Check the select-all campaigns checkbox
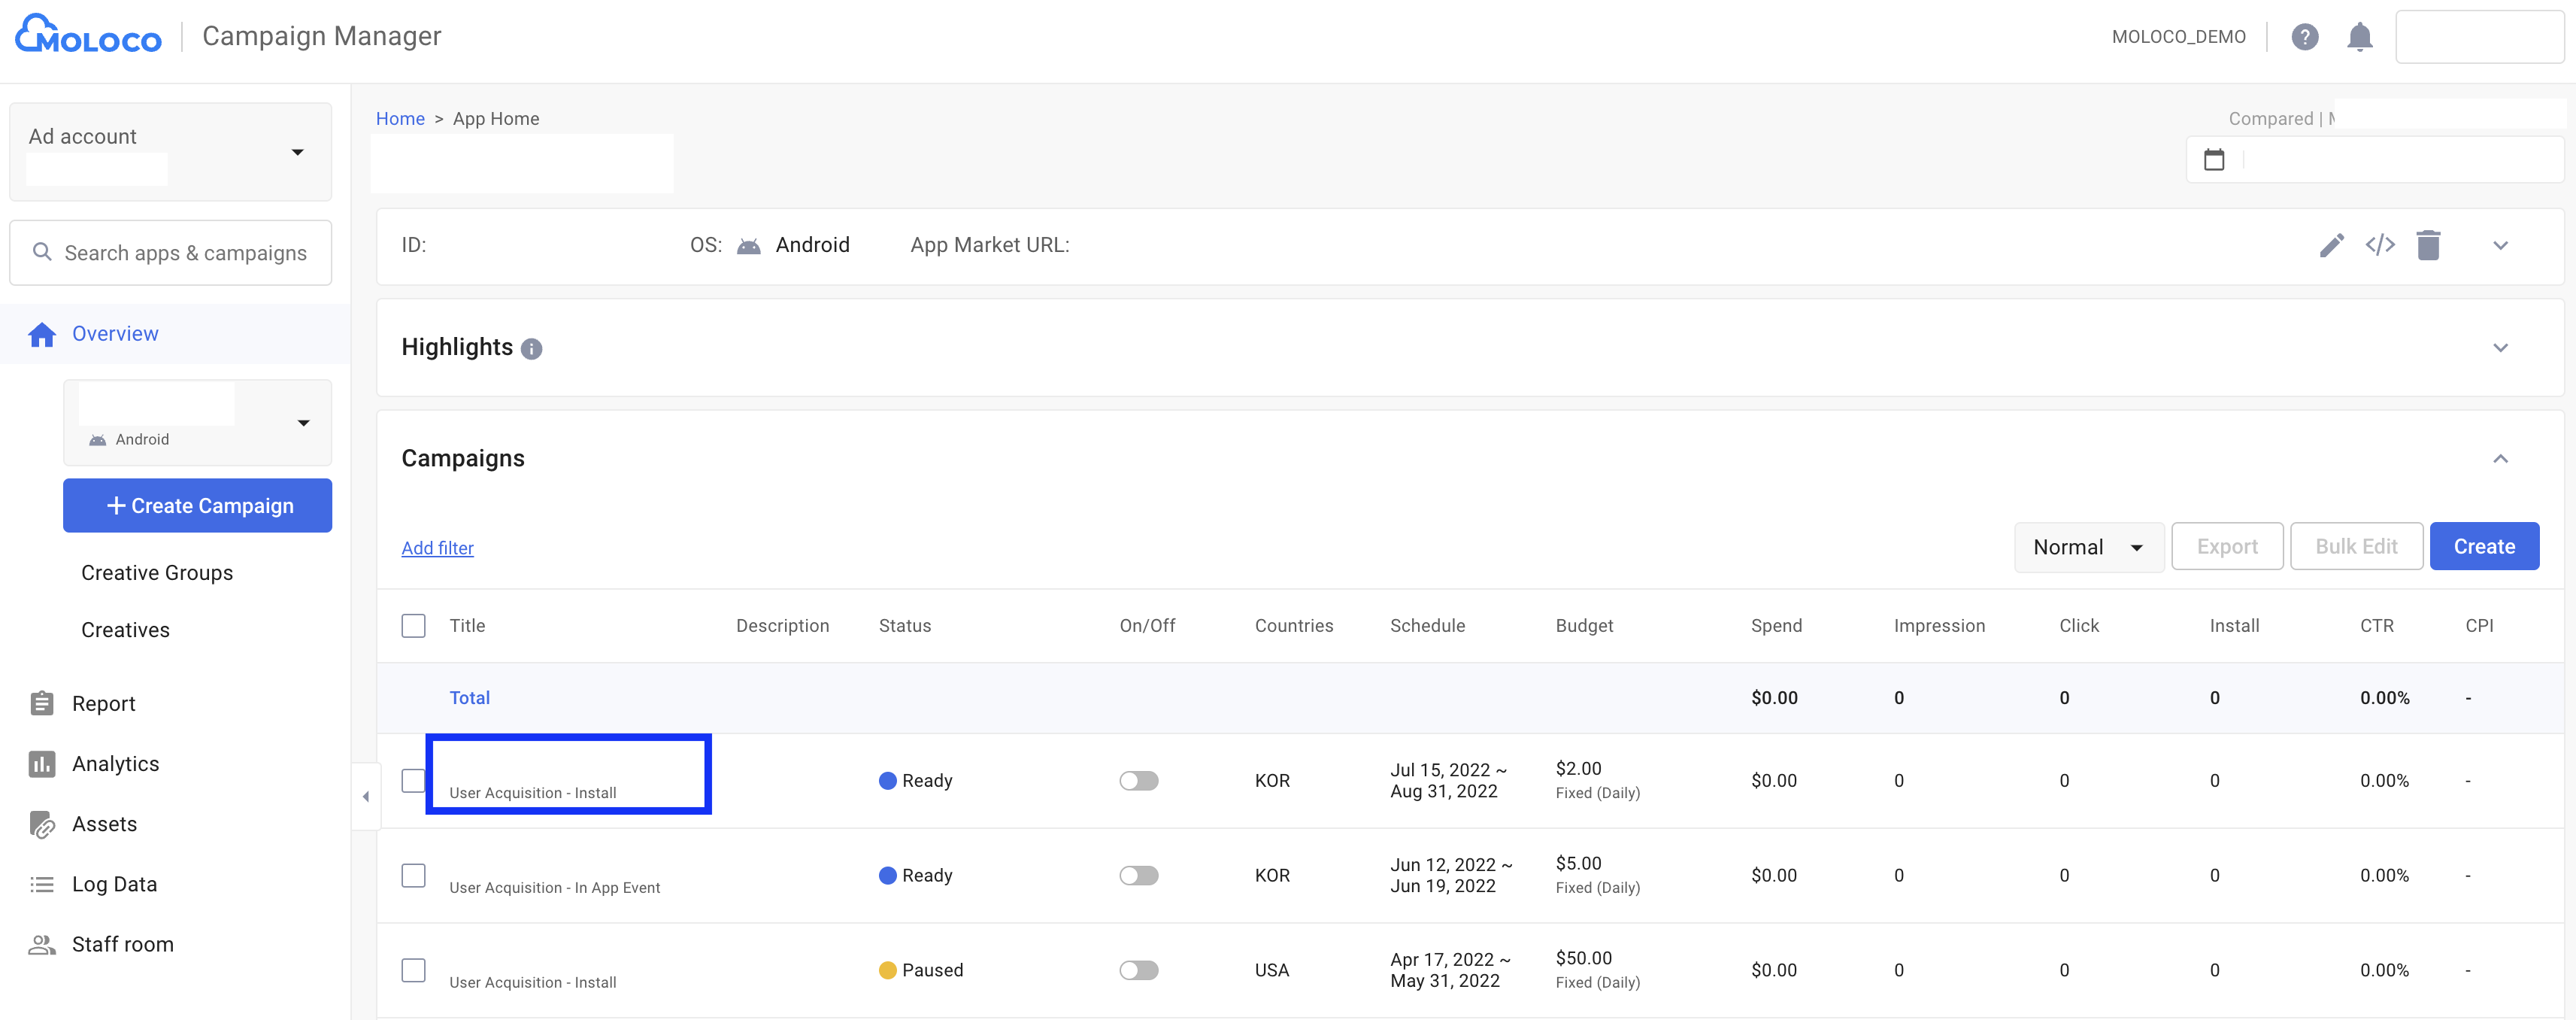Viewport: 2576px width, 1020px height. pyautogui.click(x=413, y=626)
